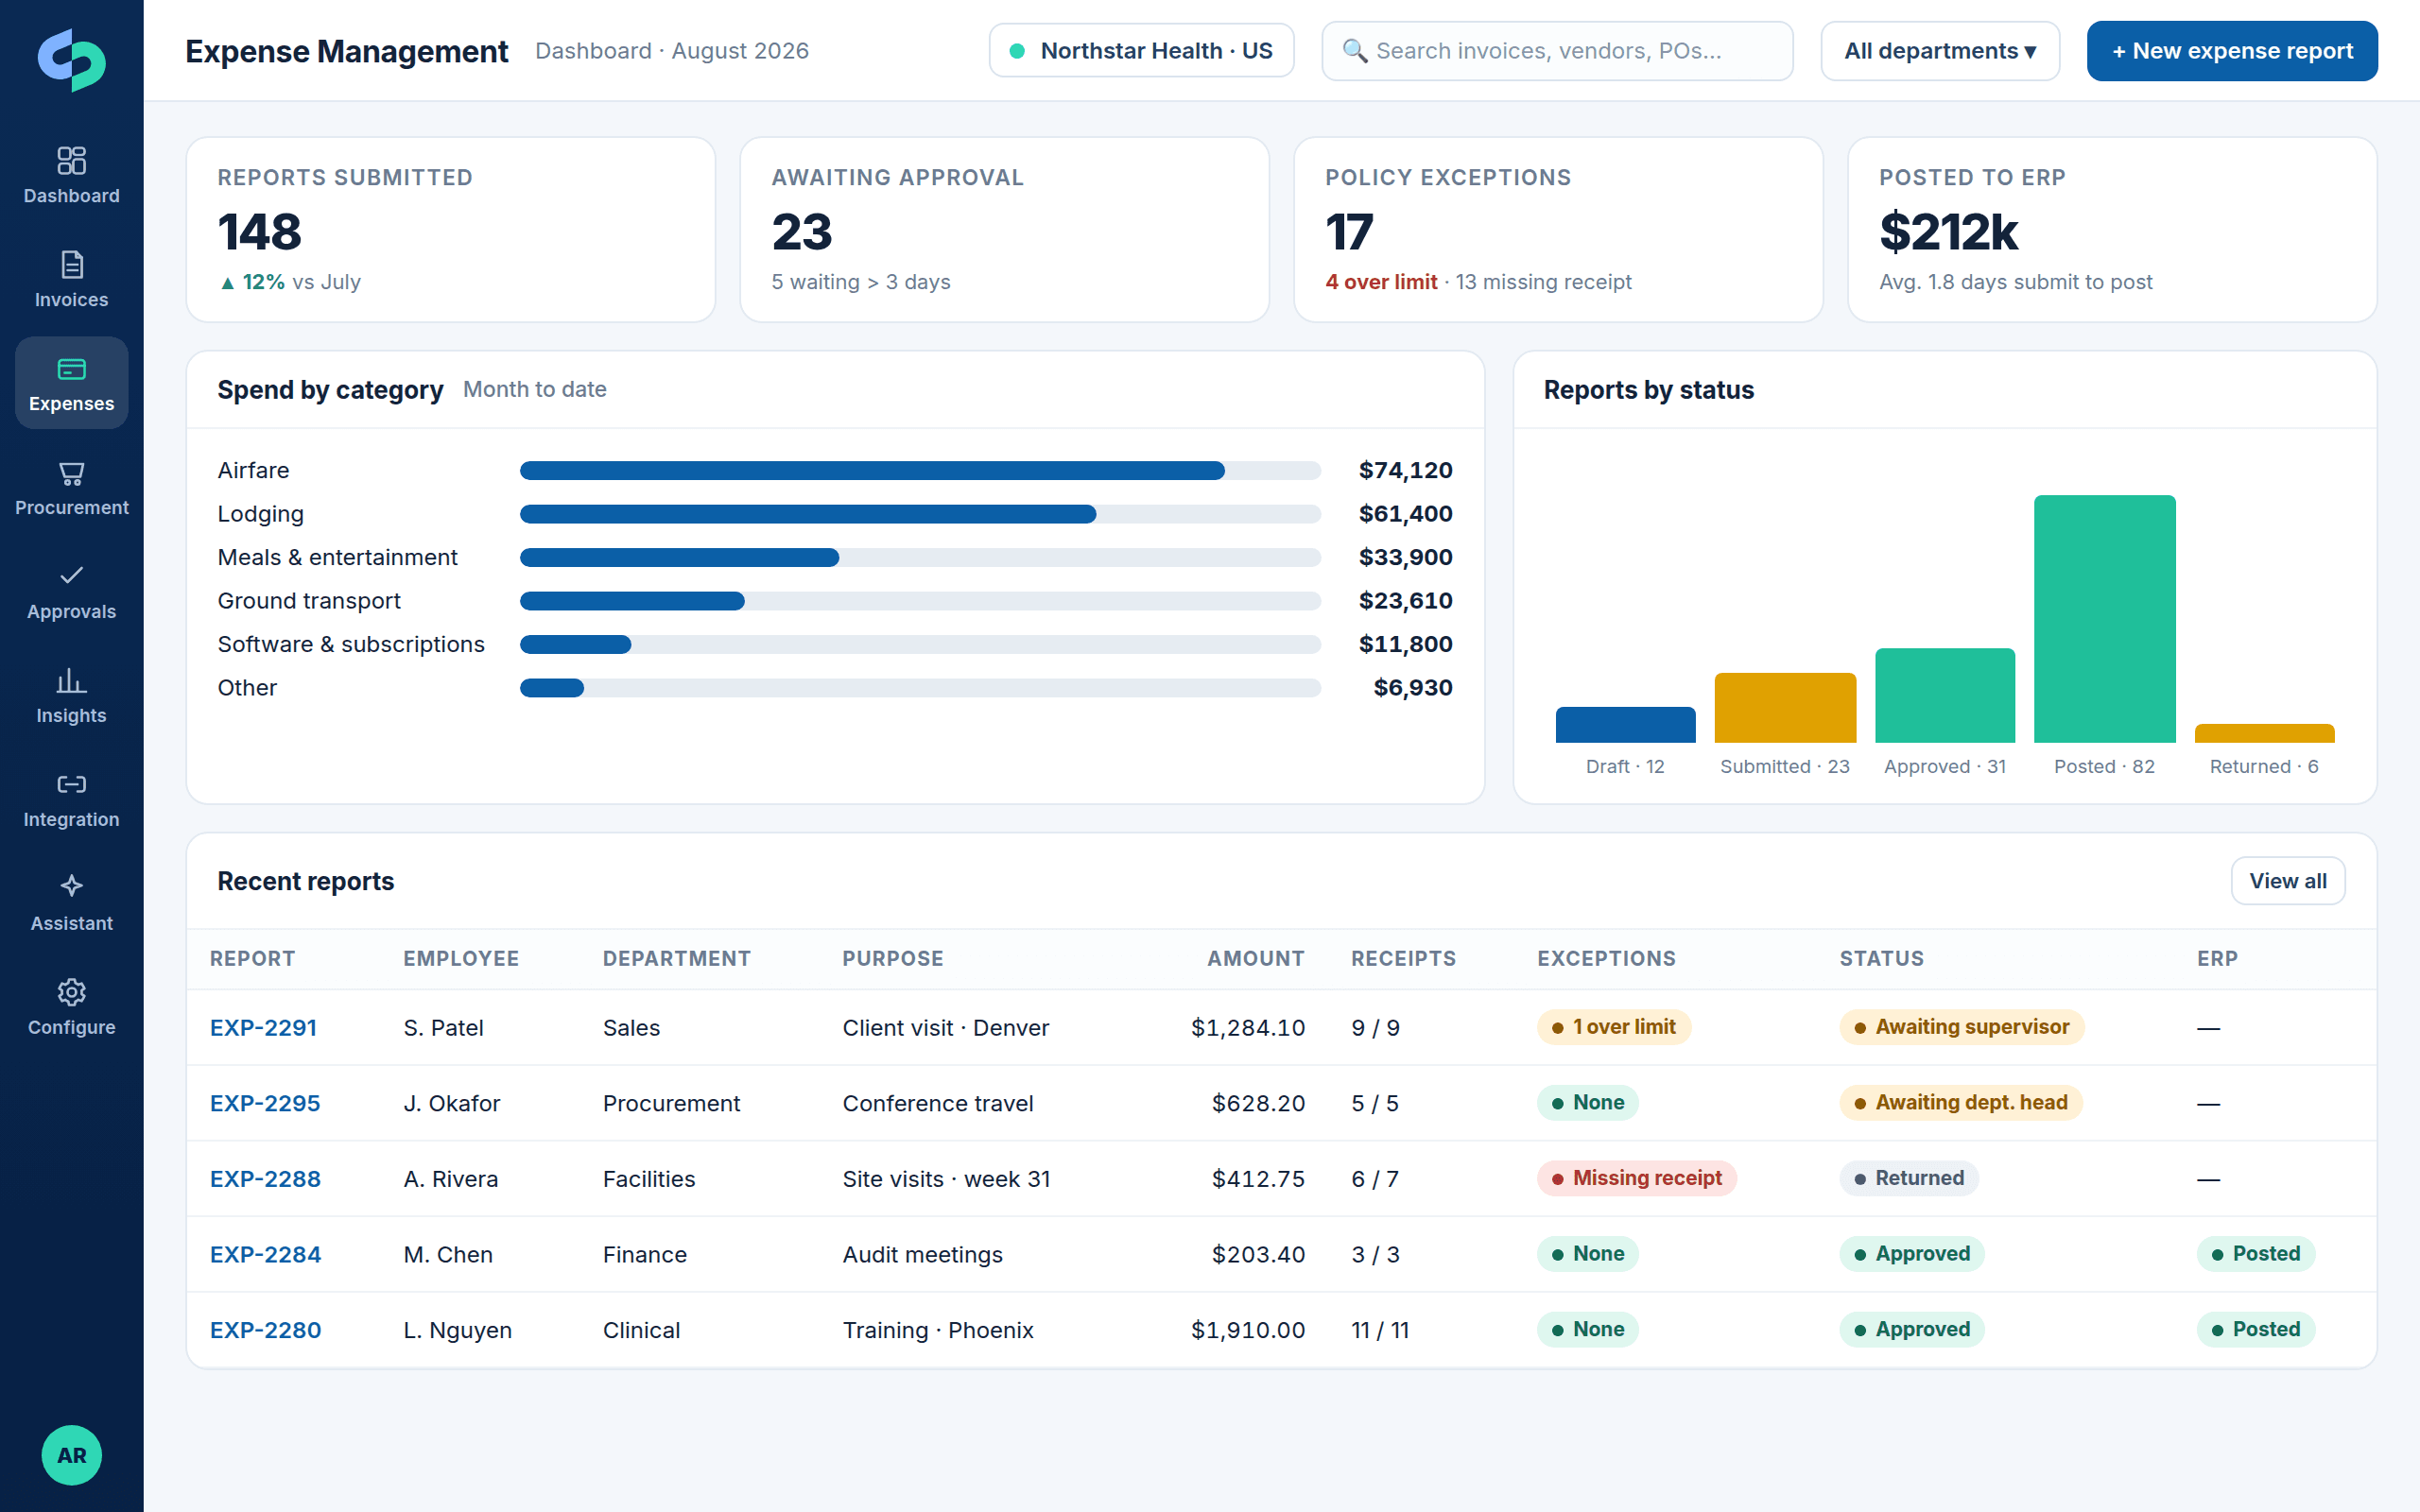The image size is (2420, 1512).
Task: Click the Software & subscriptions spend bar
Action: 920,645
